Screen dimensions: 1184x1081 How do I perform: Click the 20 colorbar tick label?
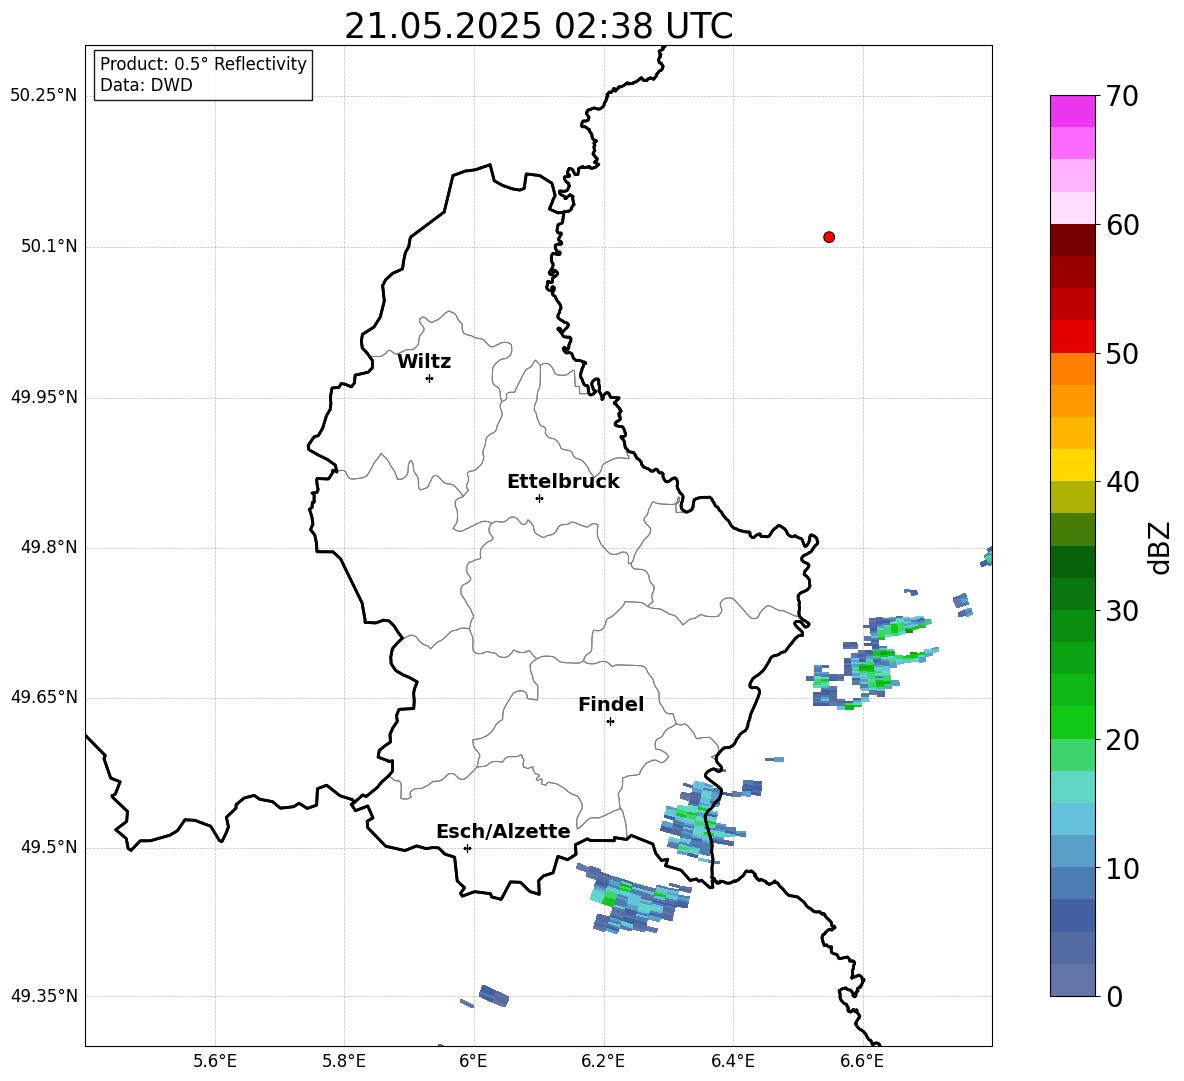click(x=1122, y=740)
